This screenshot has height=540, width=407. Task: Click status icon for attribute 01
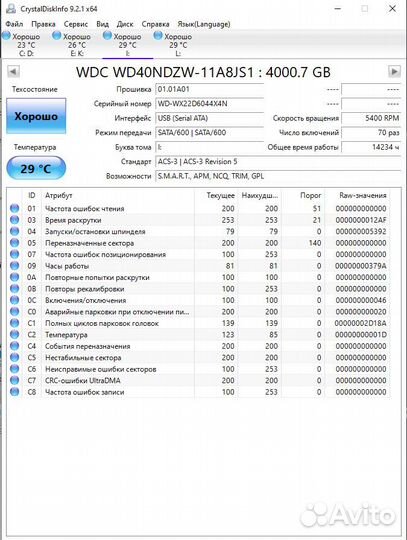pos(14,208)
